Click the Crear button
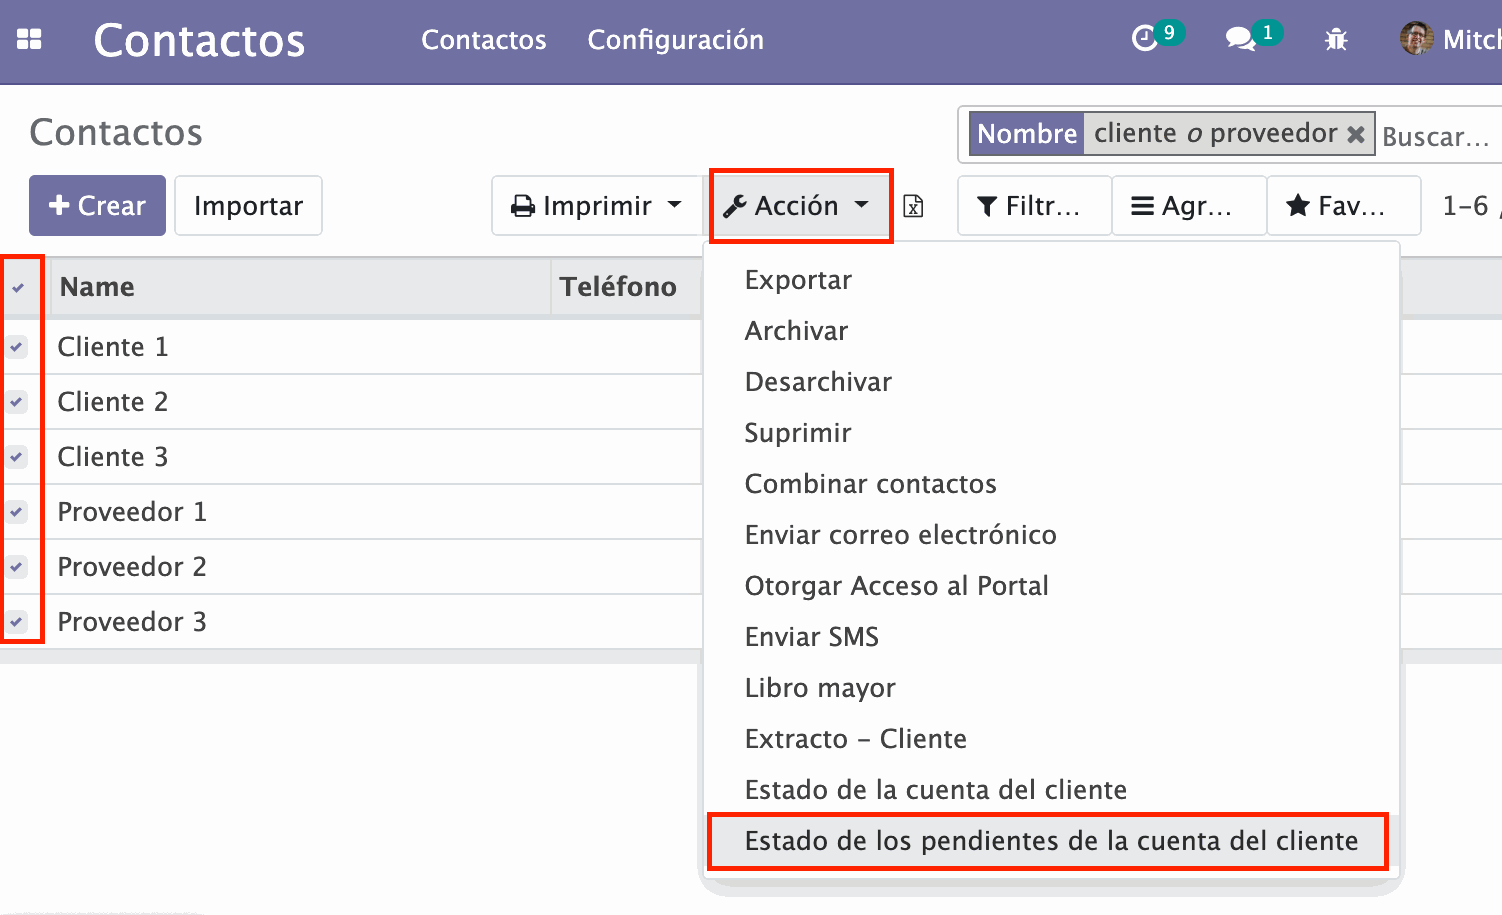The height and width of the screenshot is (915, 1502). point(97,206)
